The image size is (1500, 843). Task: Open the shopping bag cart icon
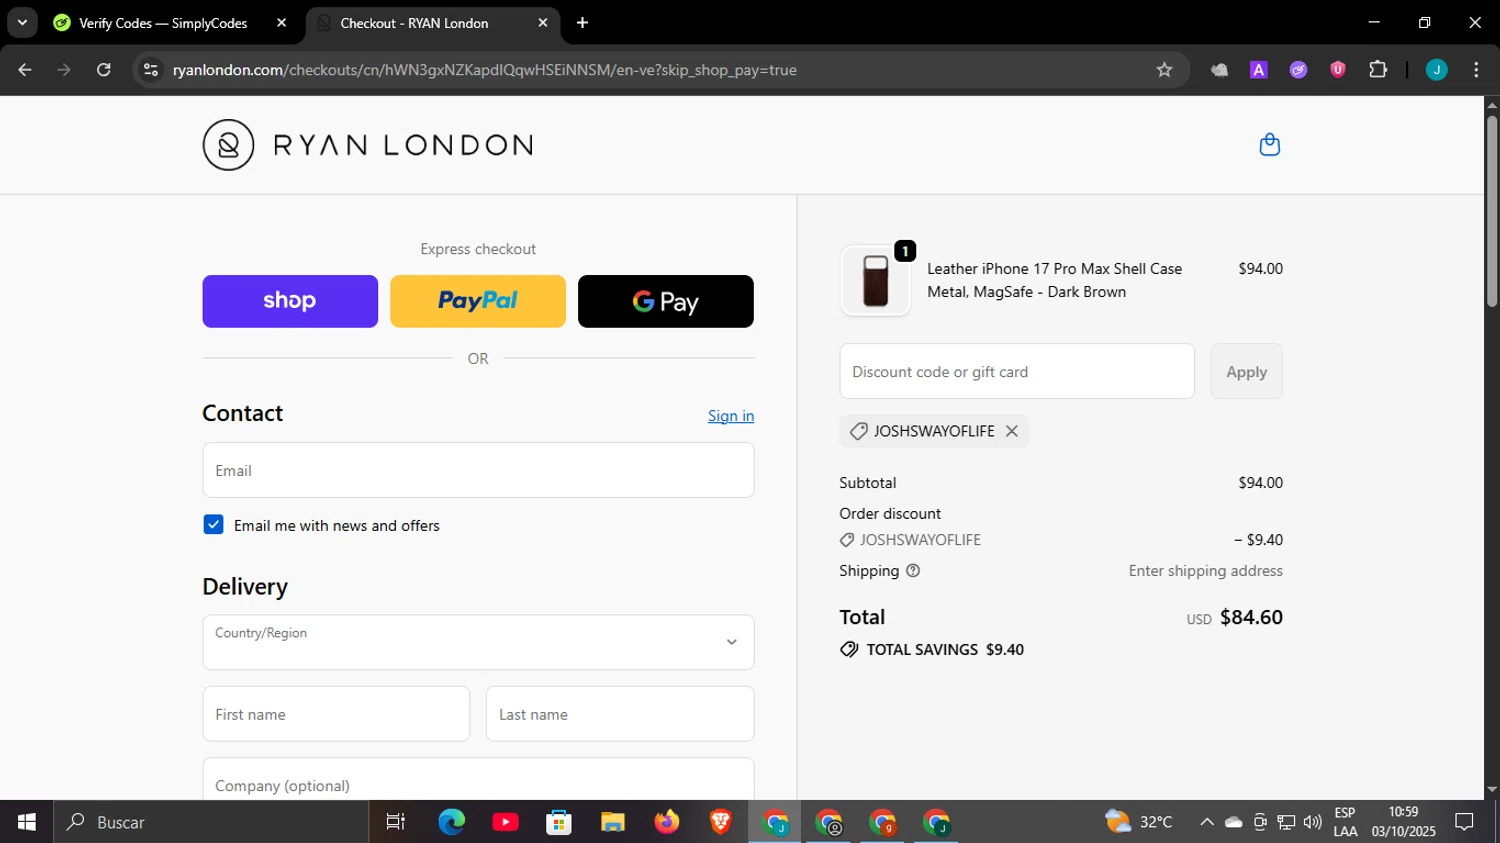pos(1269,145)
